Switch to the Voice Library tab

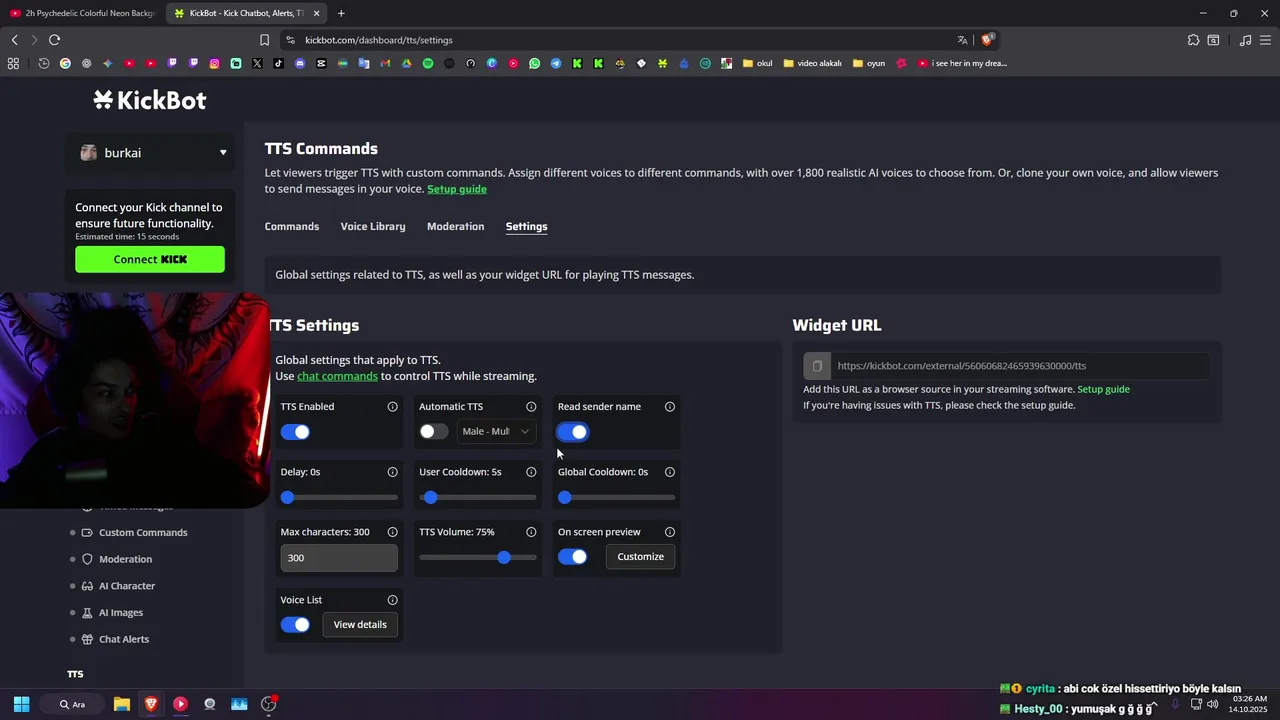(x=373, y=227)
